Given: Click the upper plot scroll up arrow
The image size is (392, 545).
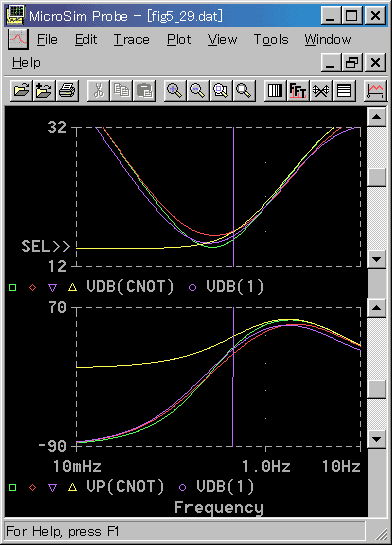Looking at the screenshot, I should [376, 117].
